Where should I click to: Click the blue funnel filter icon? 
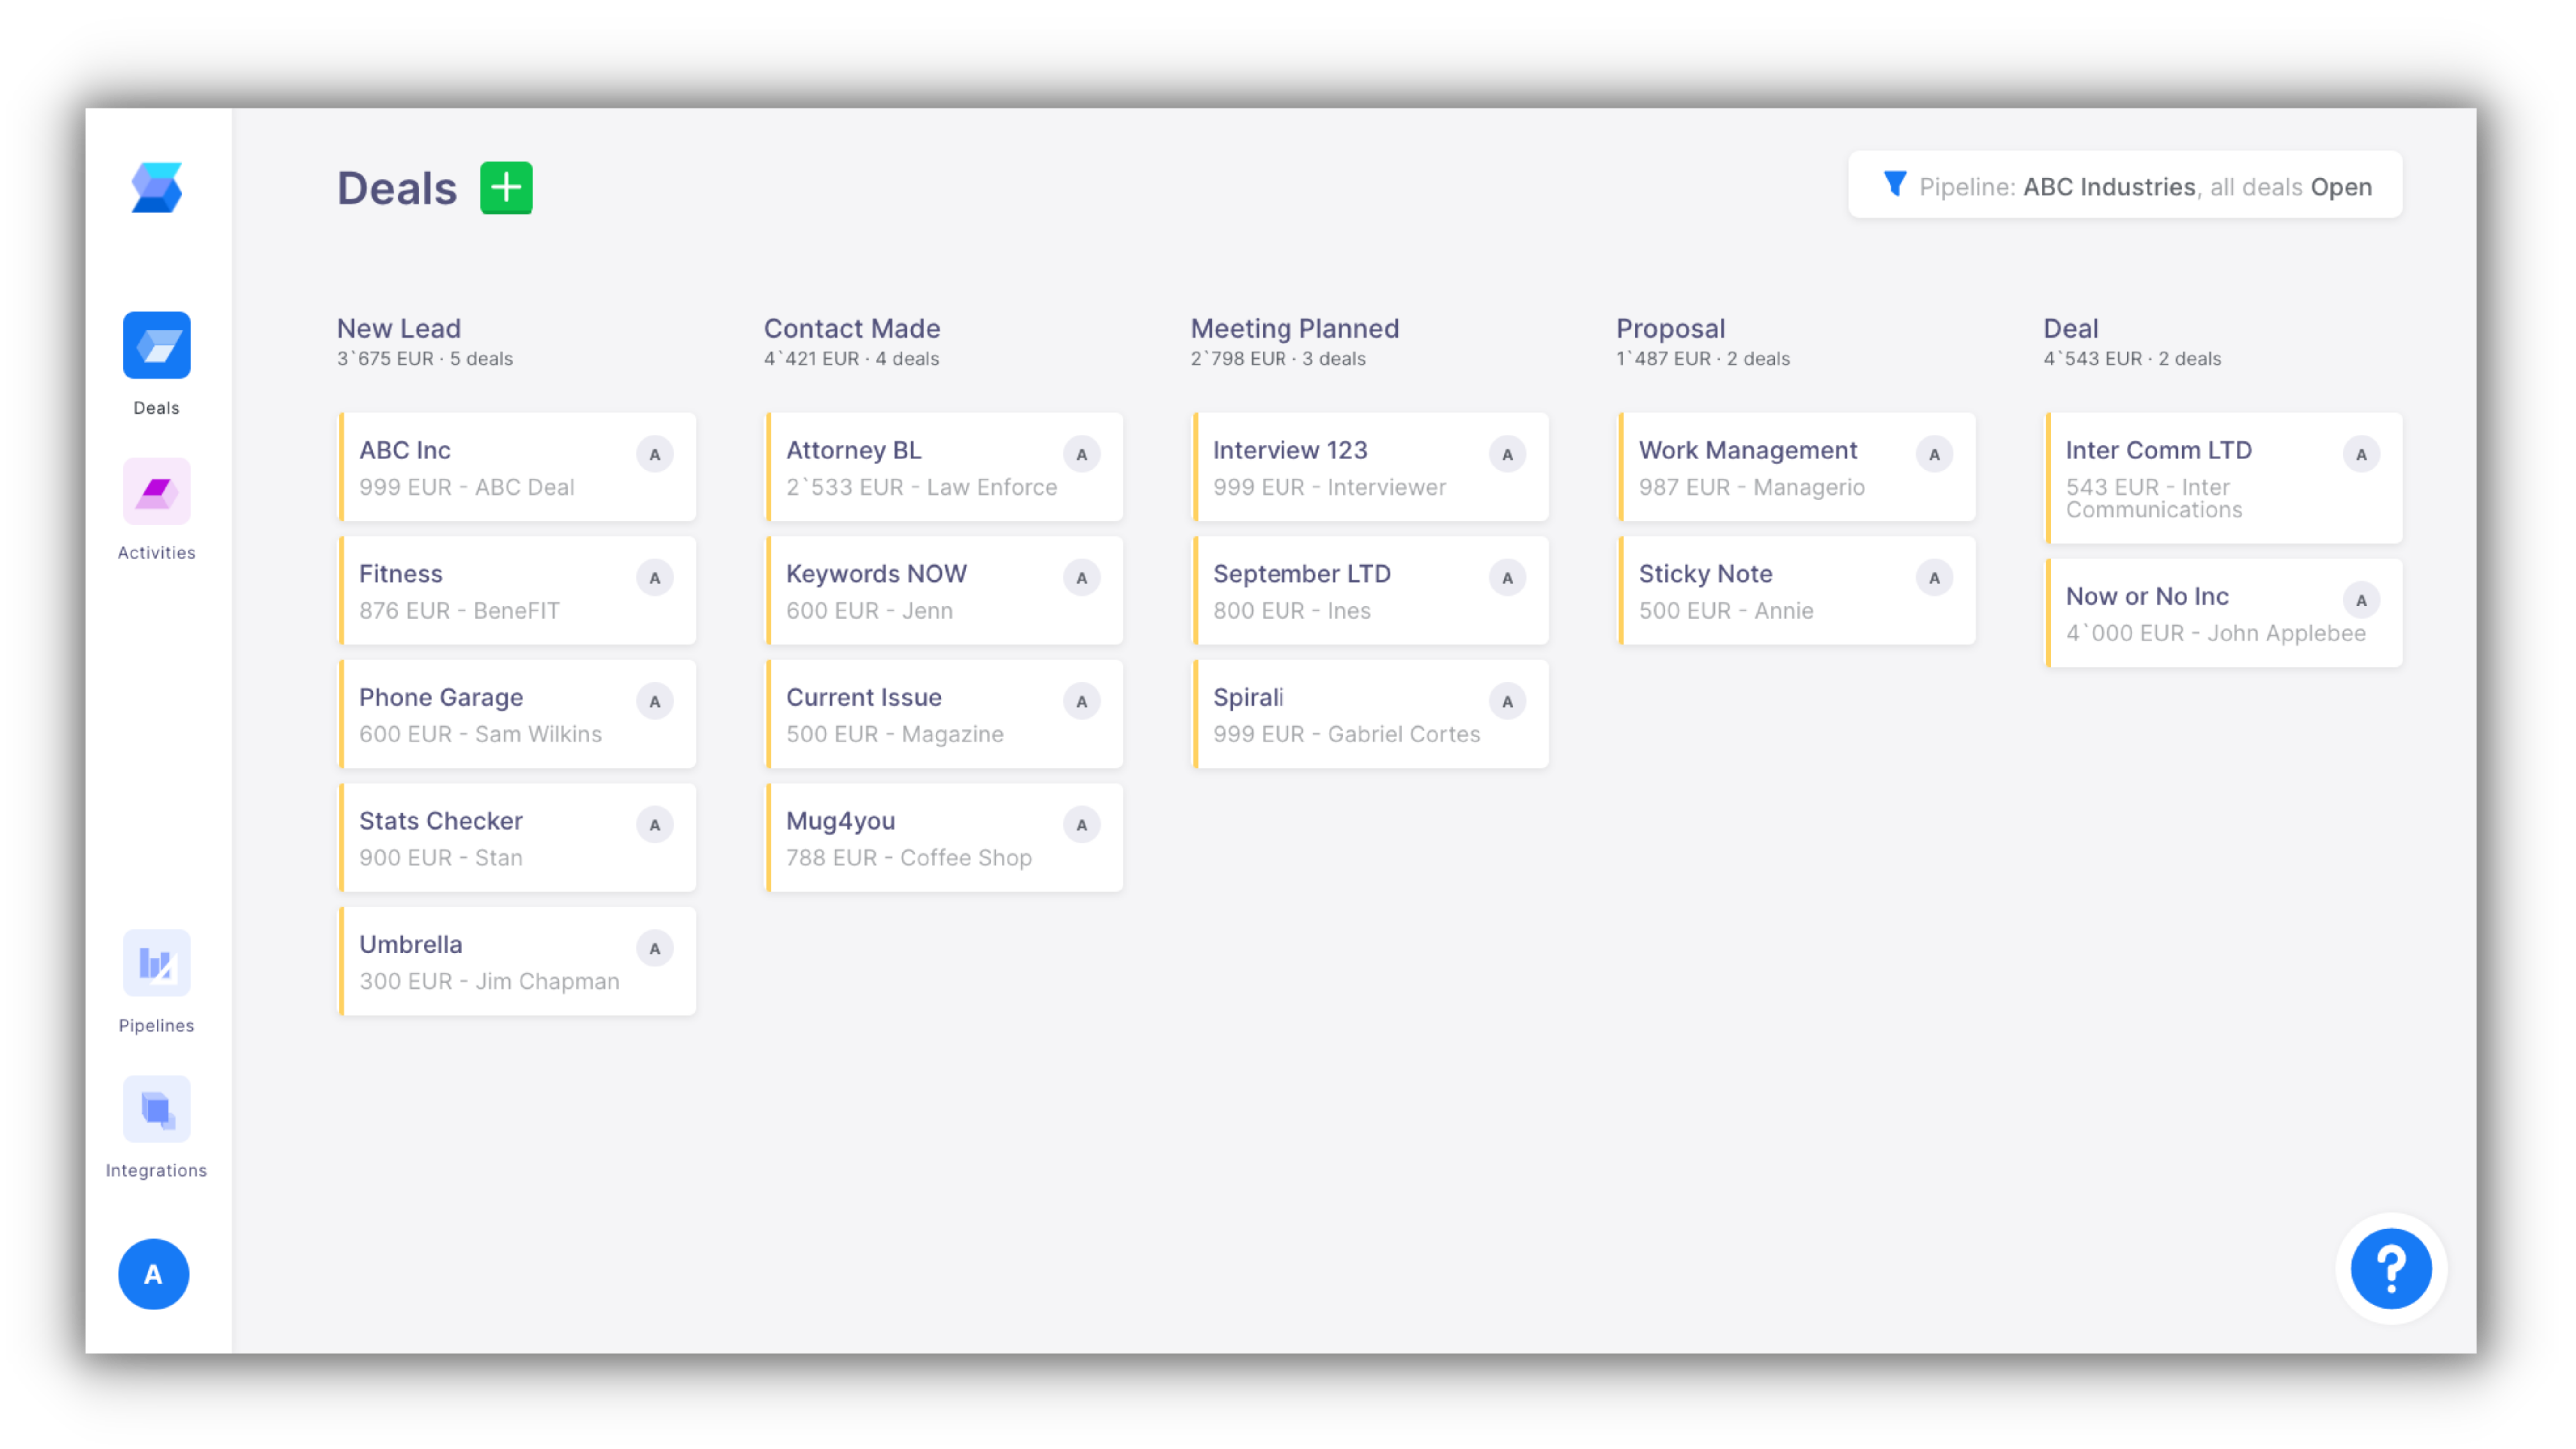point(1894,184)
